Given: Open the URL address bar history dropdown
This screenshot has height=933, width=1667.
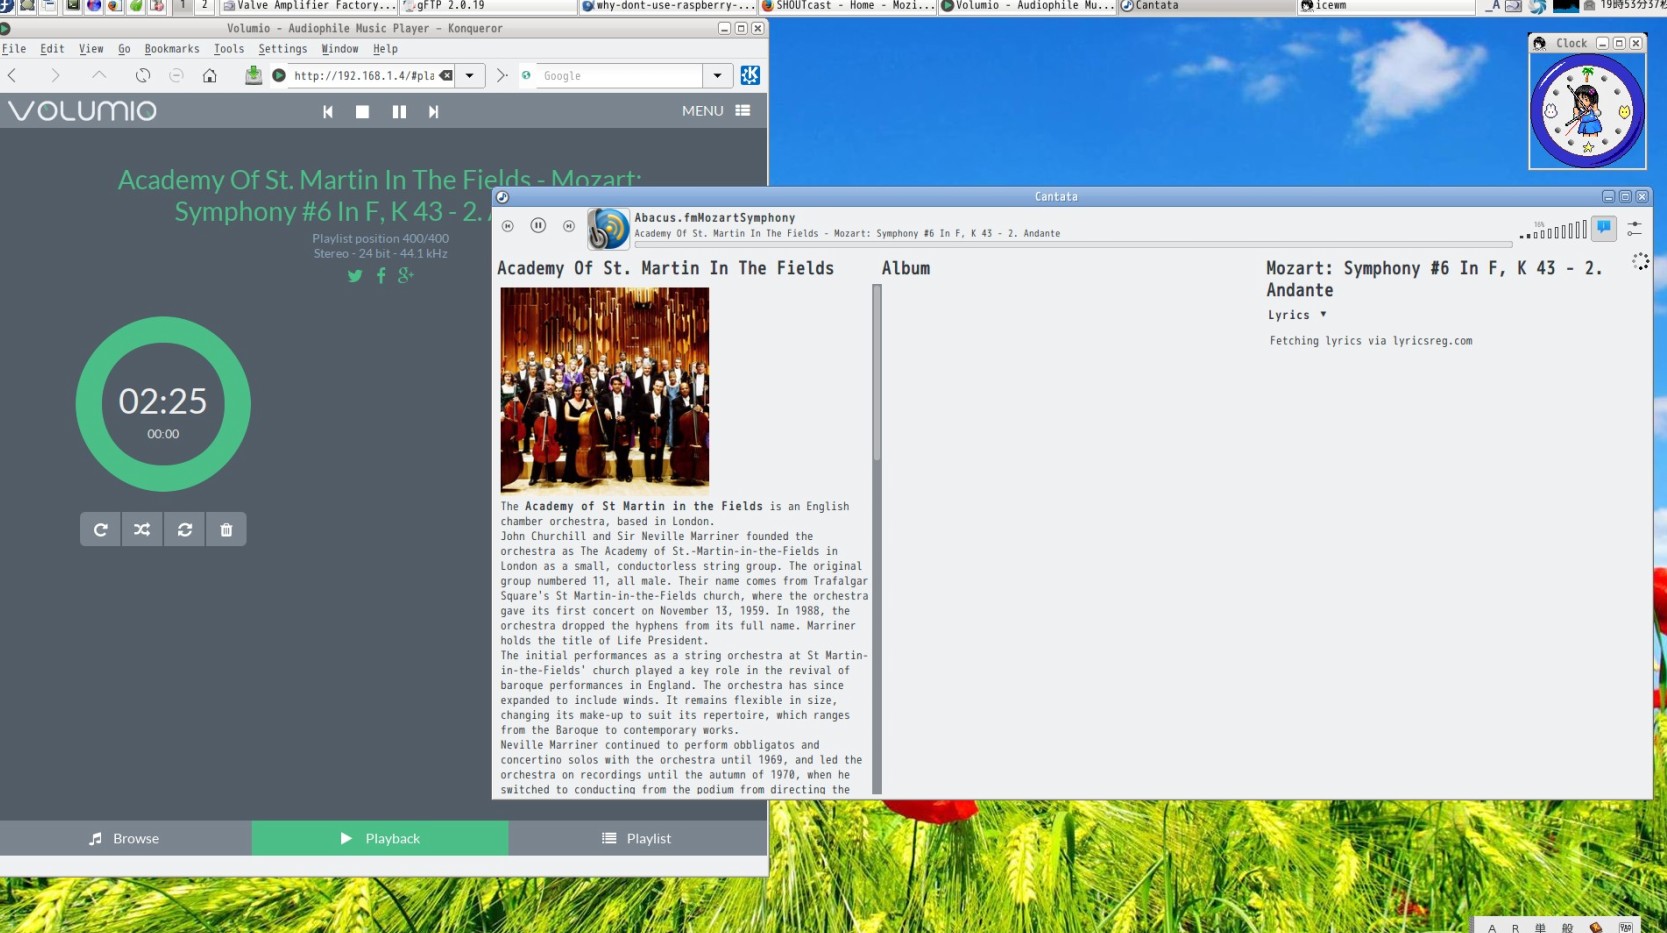Looking at the screenshot, I should point(470,76).
